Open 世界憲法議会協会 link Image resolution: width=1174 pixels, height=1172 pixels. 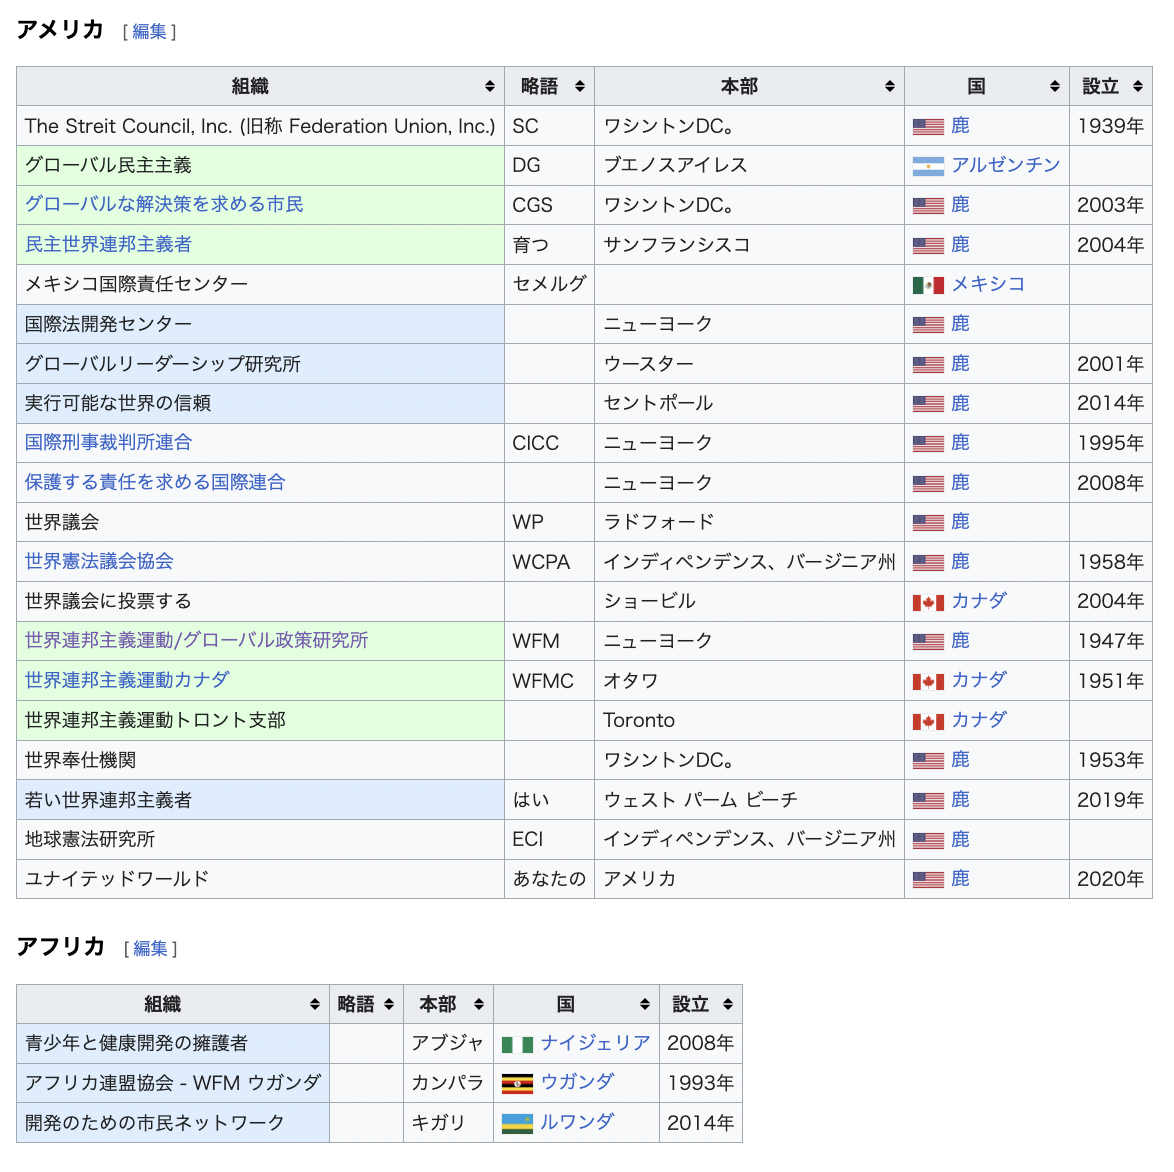coord(99,561)
